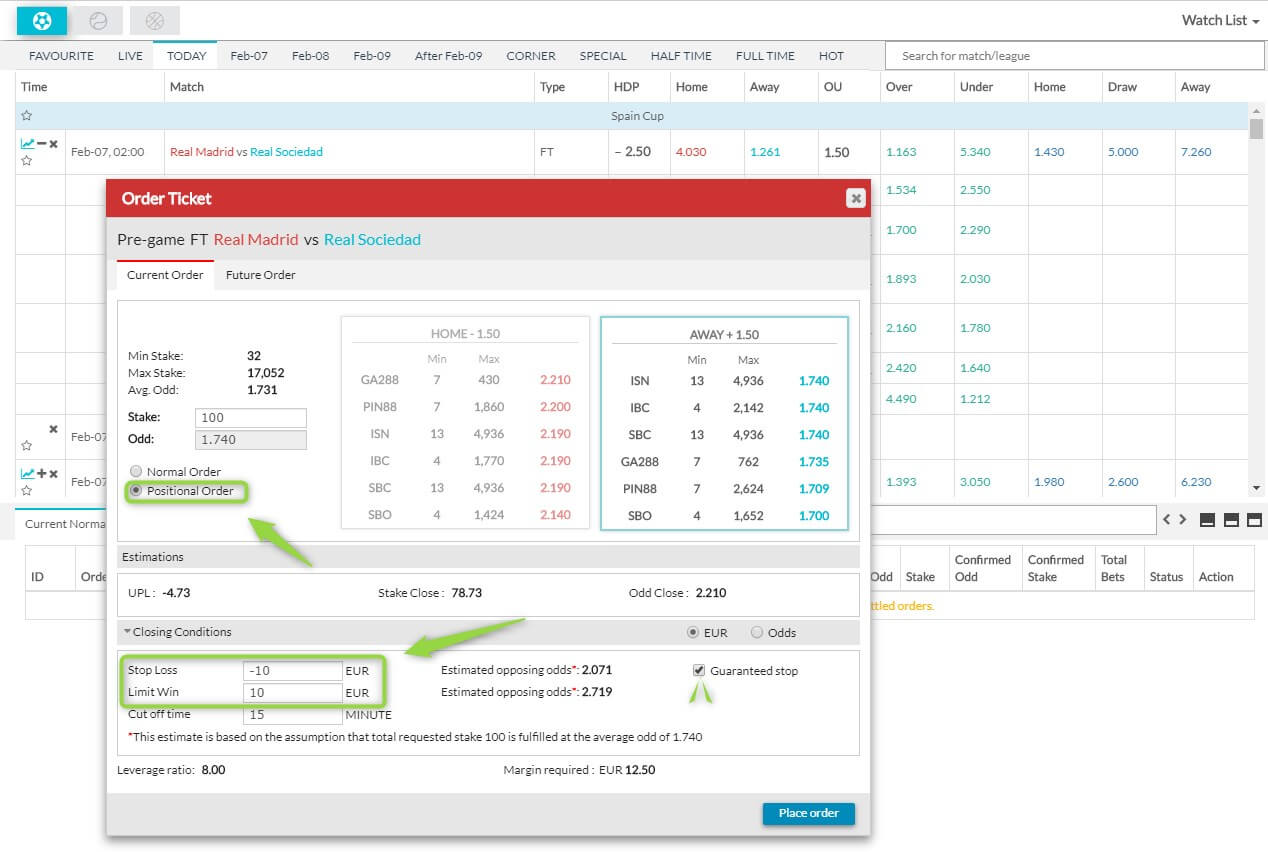This screenshot has width=1268, height=852.
Task: Click home HDP odd 4.030
Action: pos(691,152)
